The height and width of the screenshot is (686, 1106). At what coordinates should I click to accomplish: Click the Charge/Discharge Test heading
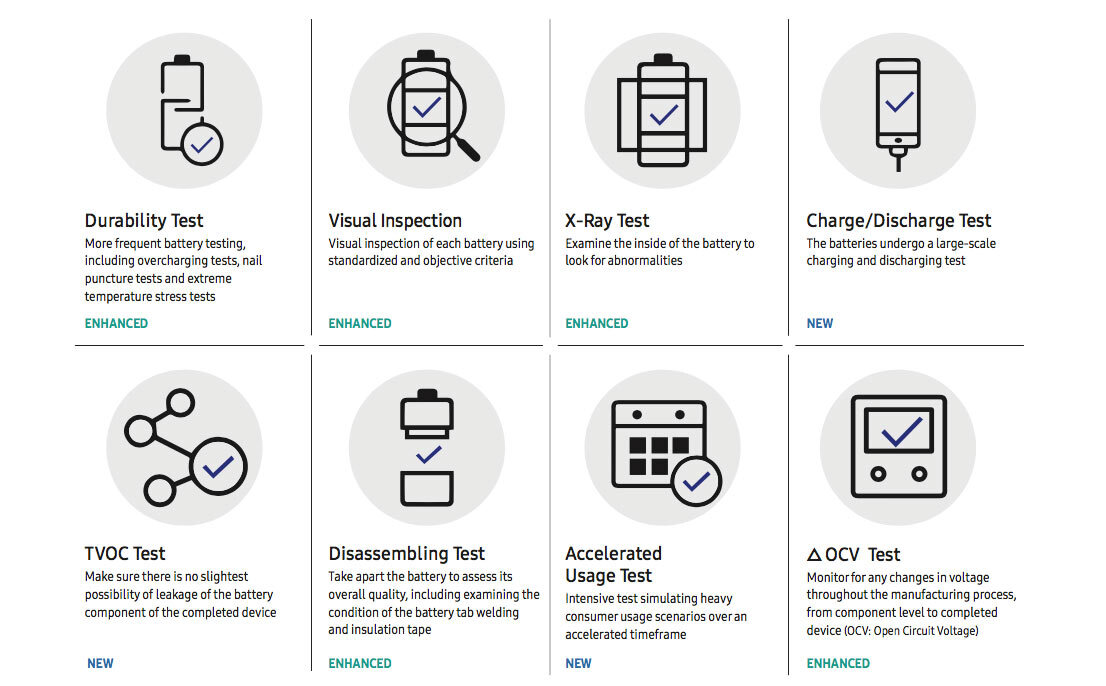(x=898, y=221)
